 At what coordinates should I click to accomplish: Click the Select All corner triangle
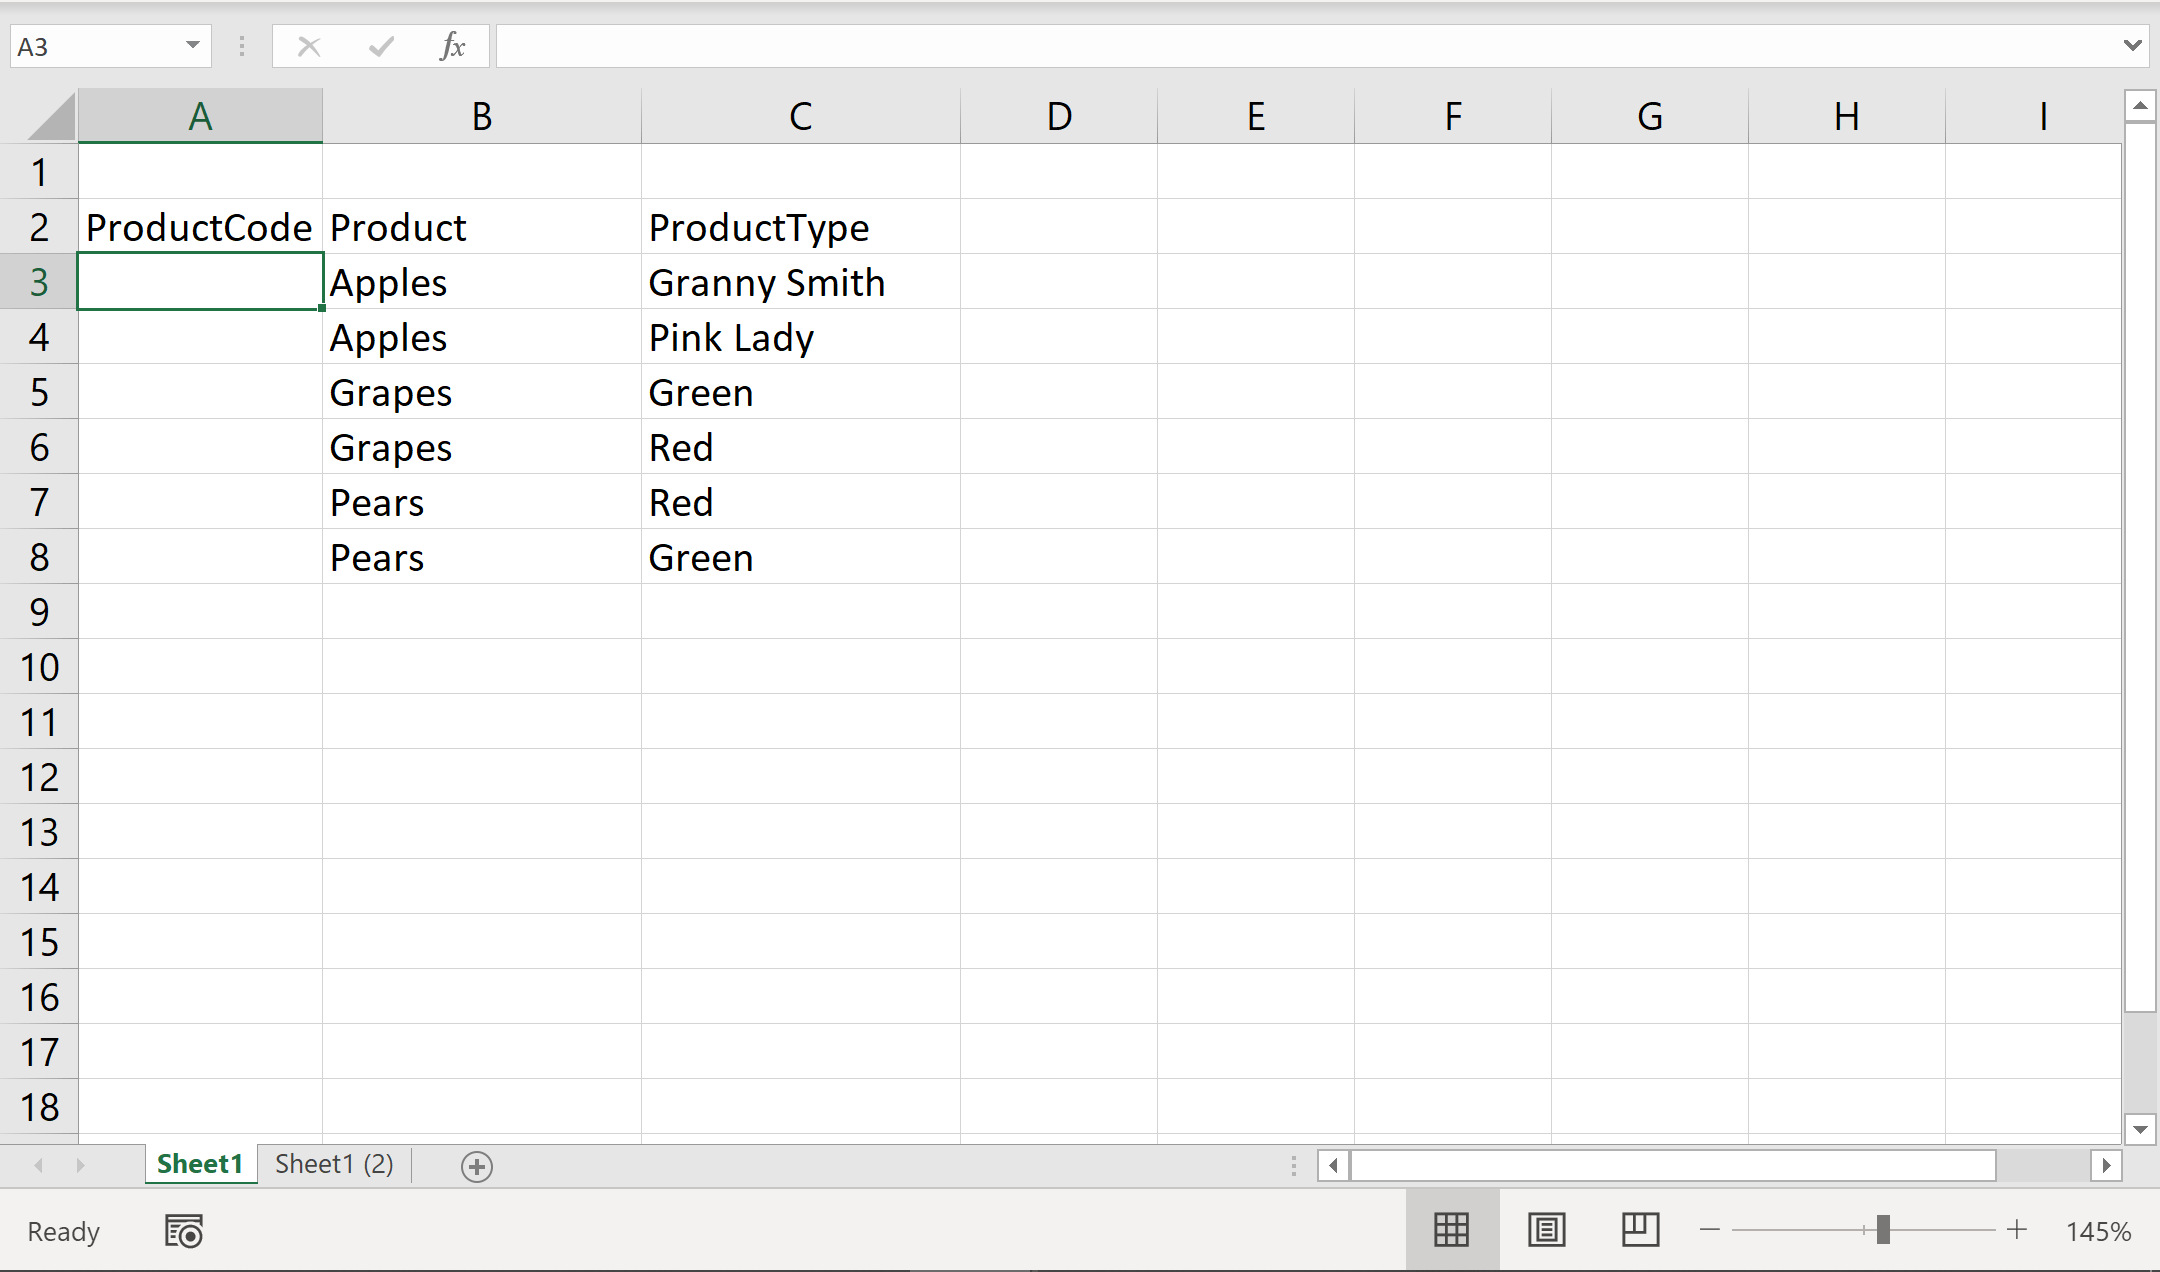[x=50, y=117]
